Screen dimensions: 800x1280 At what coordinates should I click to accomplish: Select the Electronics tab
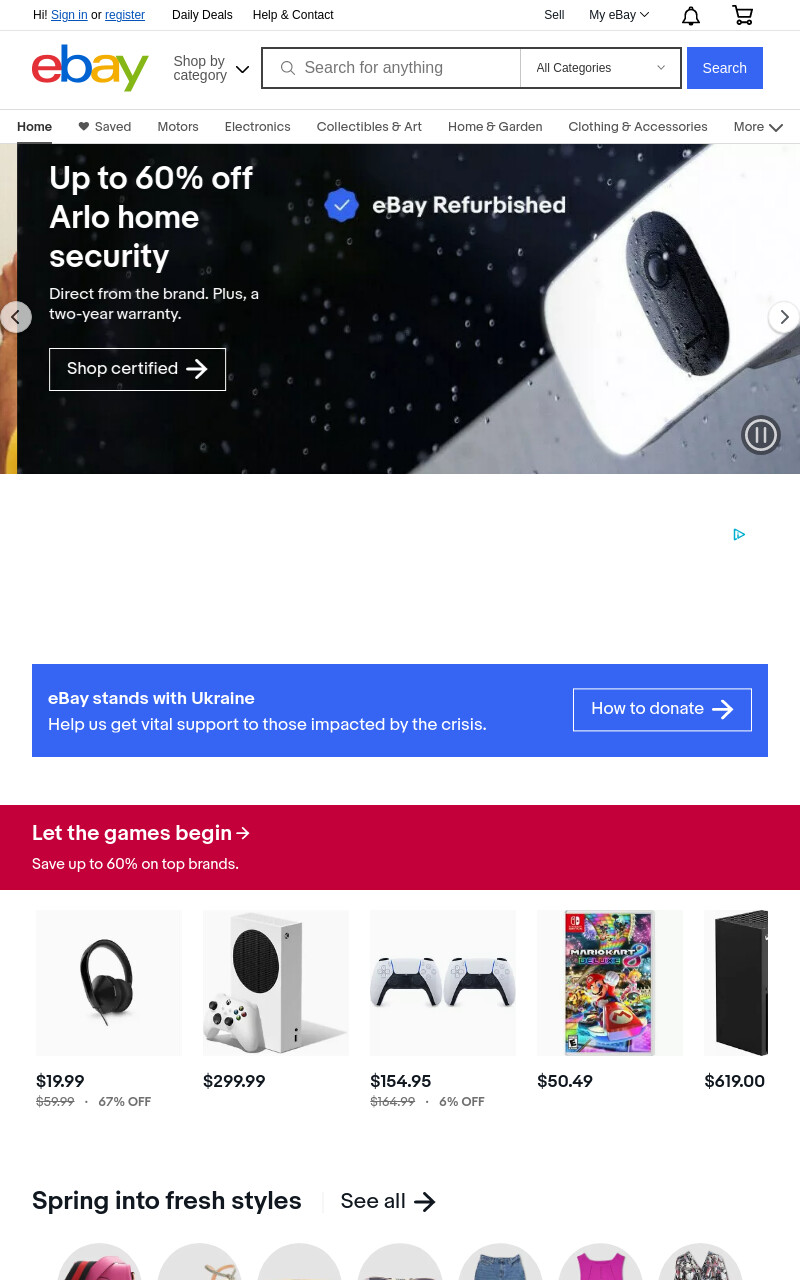(257, 127)
